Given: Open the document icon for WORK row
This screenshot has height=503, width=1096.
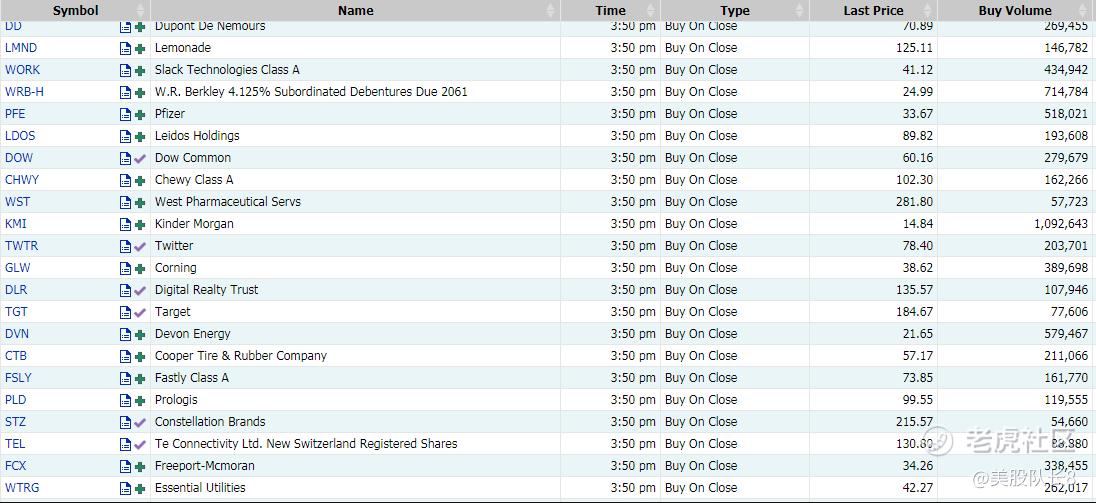Looking at the screenshot, I should pyautogui.click(x=125, y=71).
